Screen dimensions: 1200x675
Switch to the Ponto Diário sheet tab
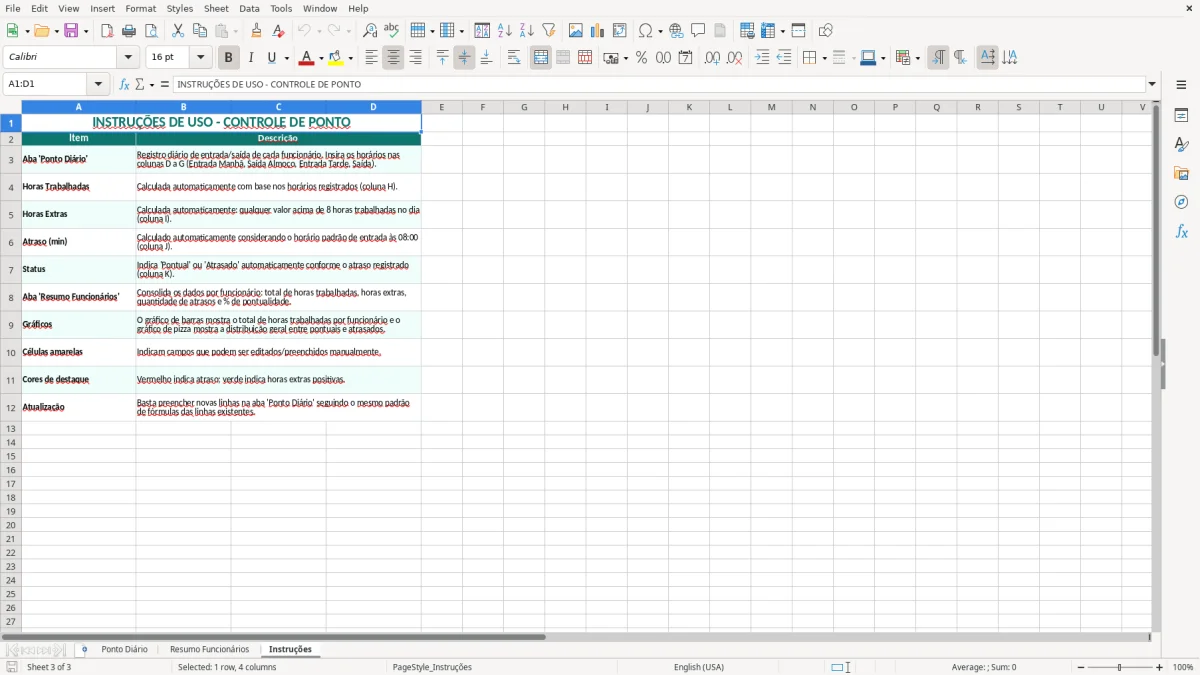pyautogui.click(x=124, y=650)
